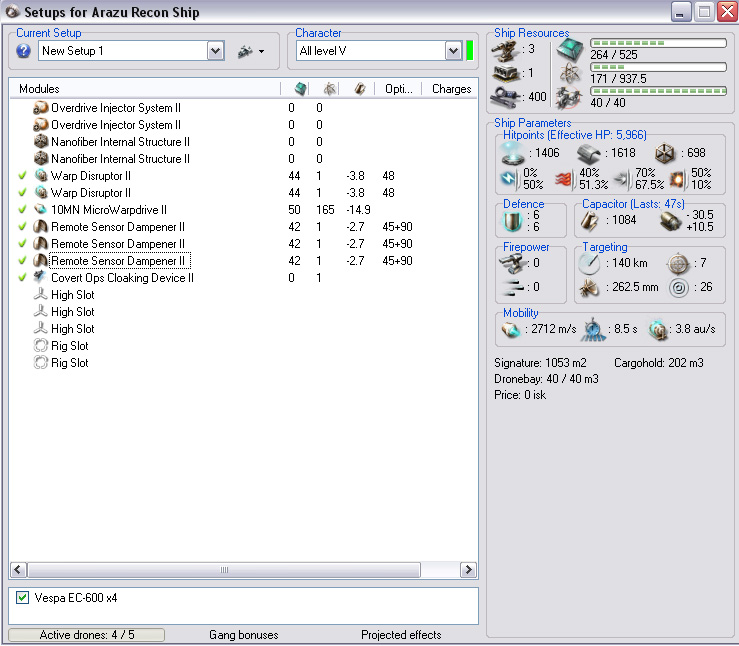This screenshot has width=739, height=646.
Task: Click the Defence shield icon
Action: [x=512, y=221]
